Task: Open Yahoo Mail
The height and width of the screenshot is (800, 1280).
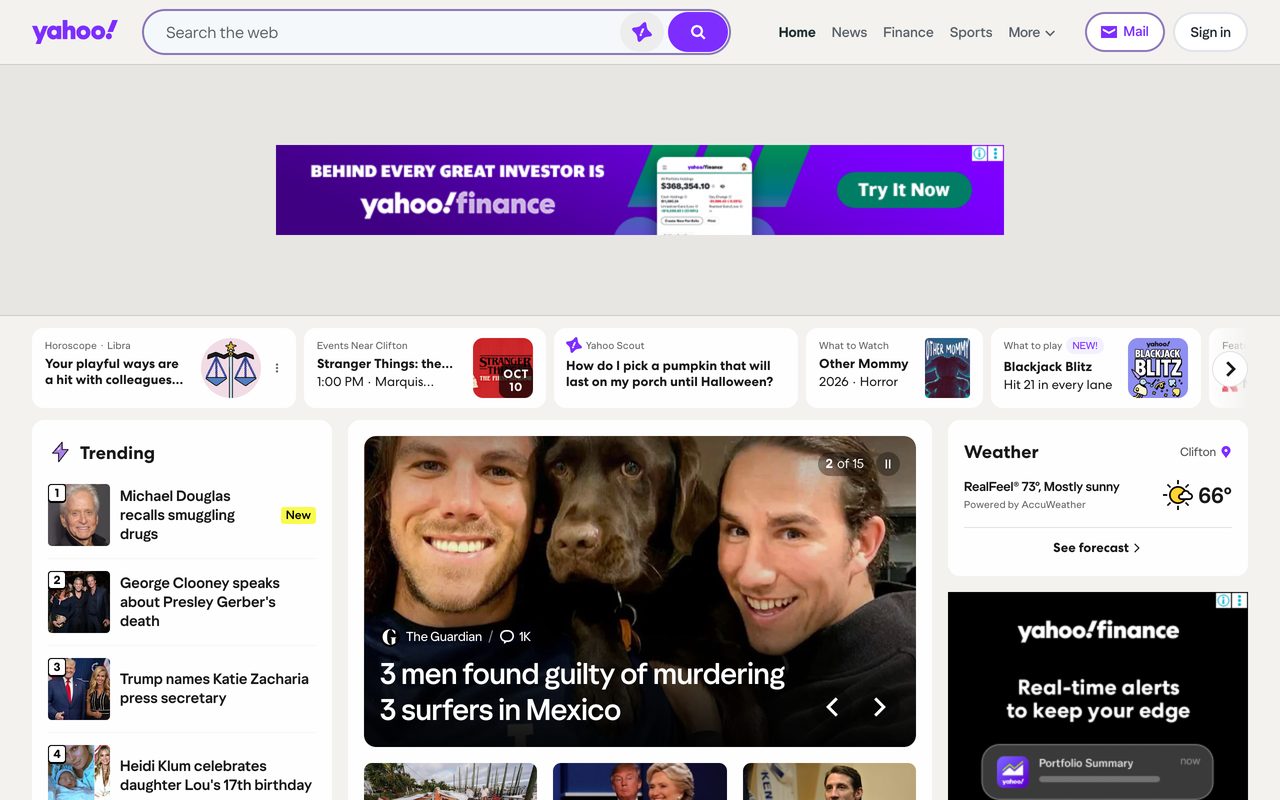Action: click(x=1125, y=32)
